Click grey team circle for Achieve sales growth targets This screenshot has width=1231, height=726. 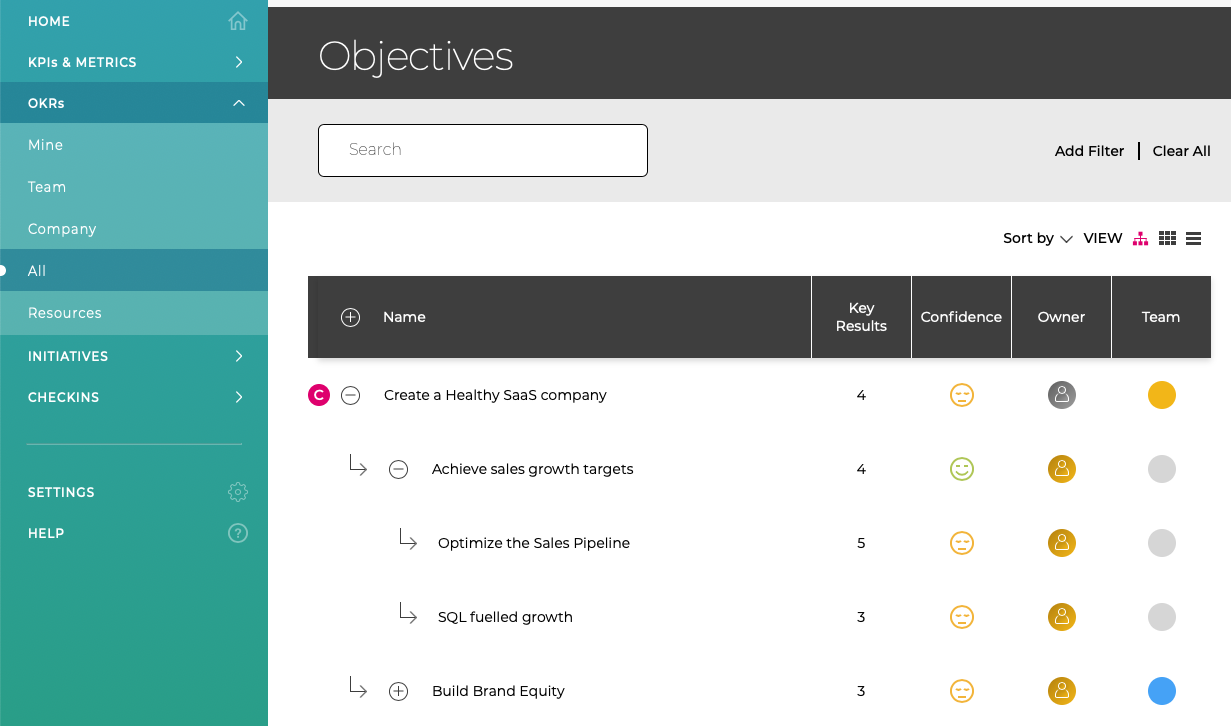coord(1161,469)
